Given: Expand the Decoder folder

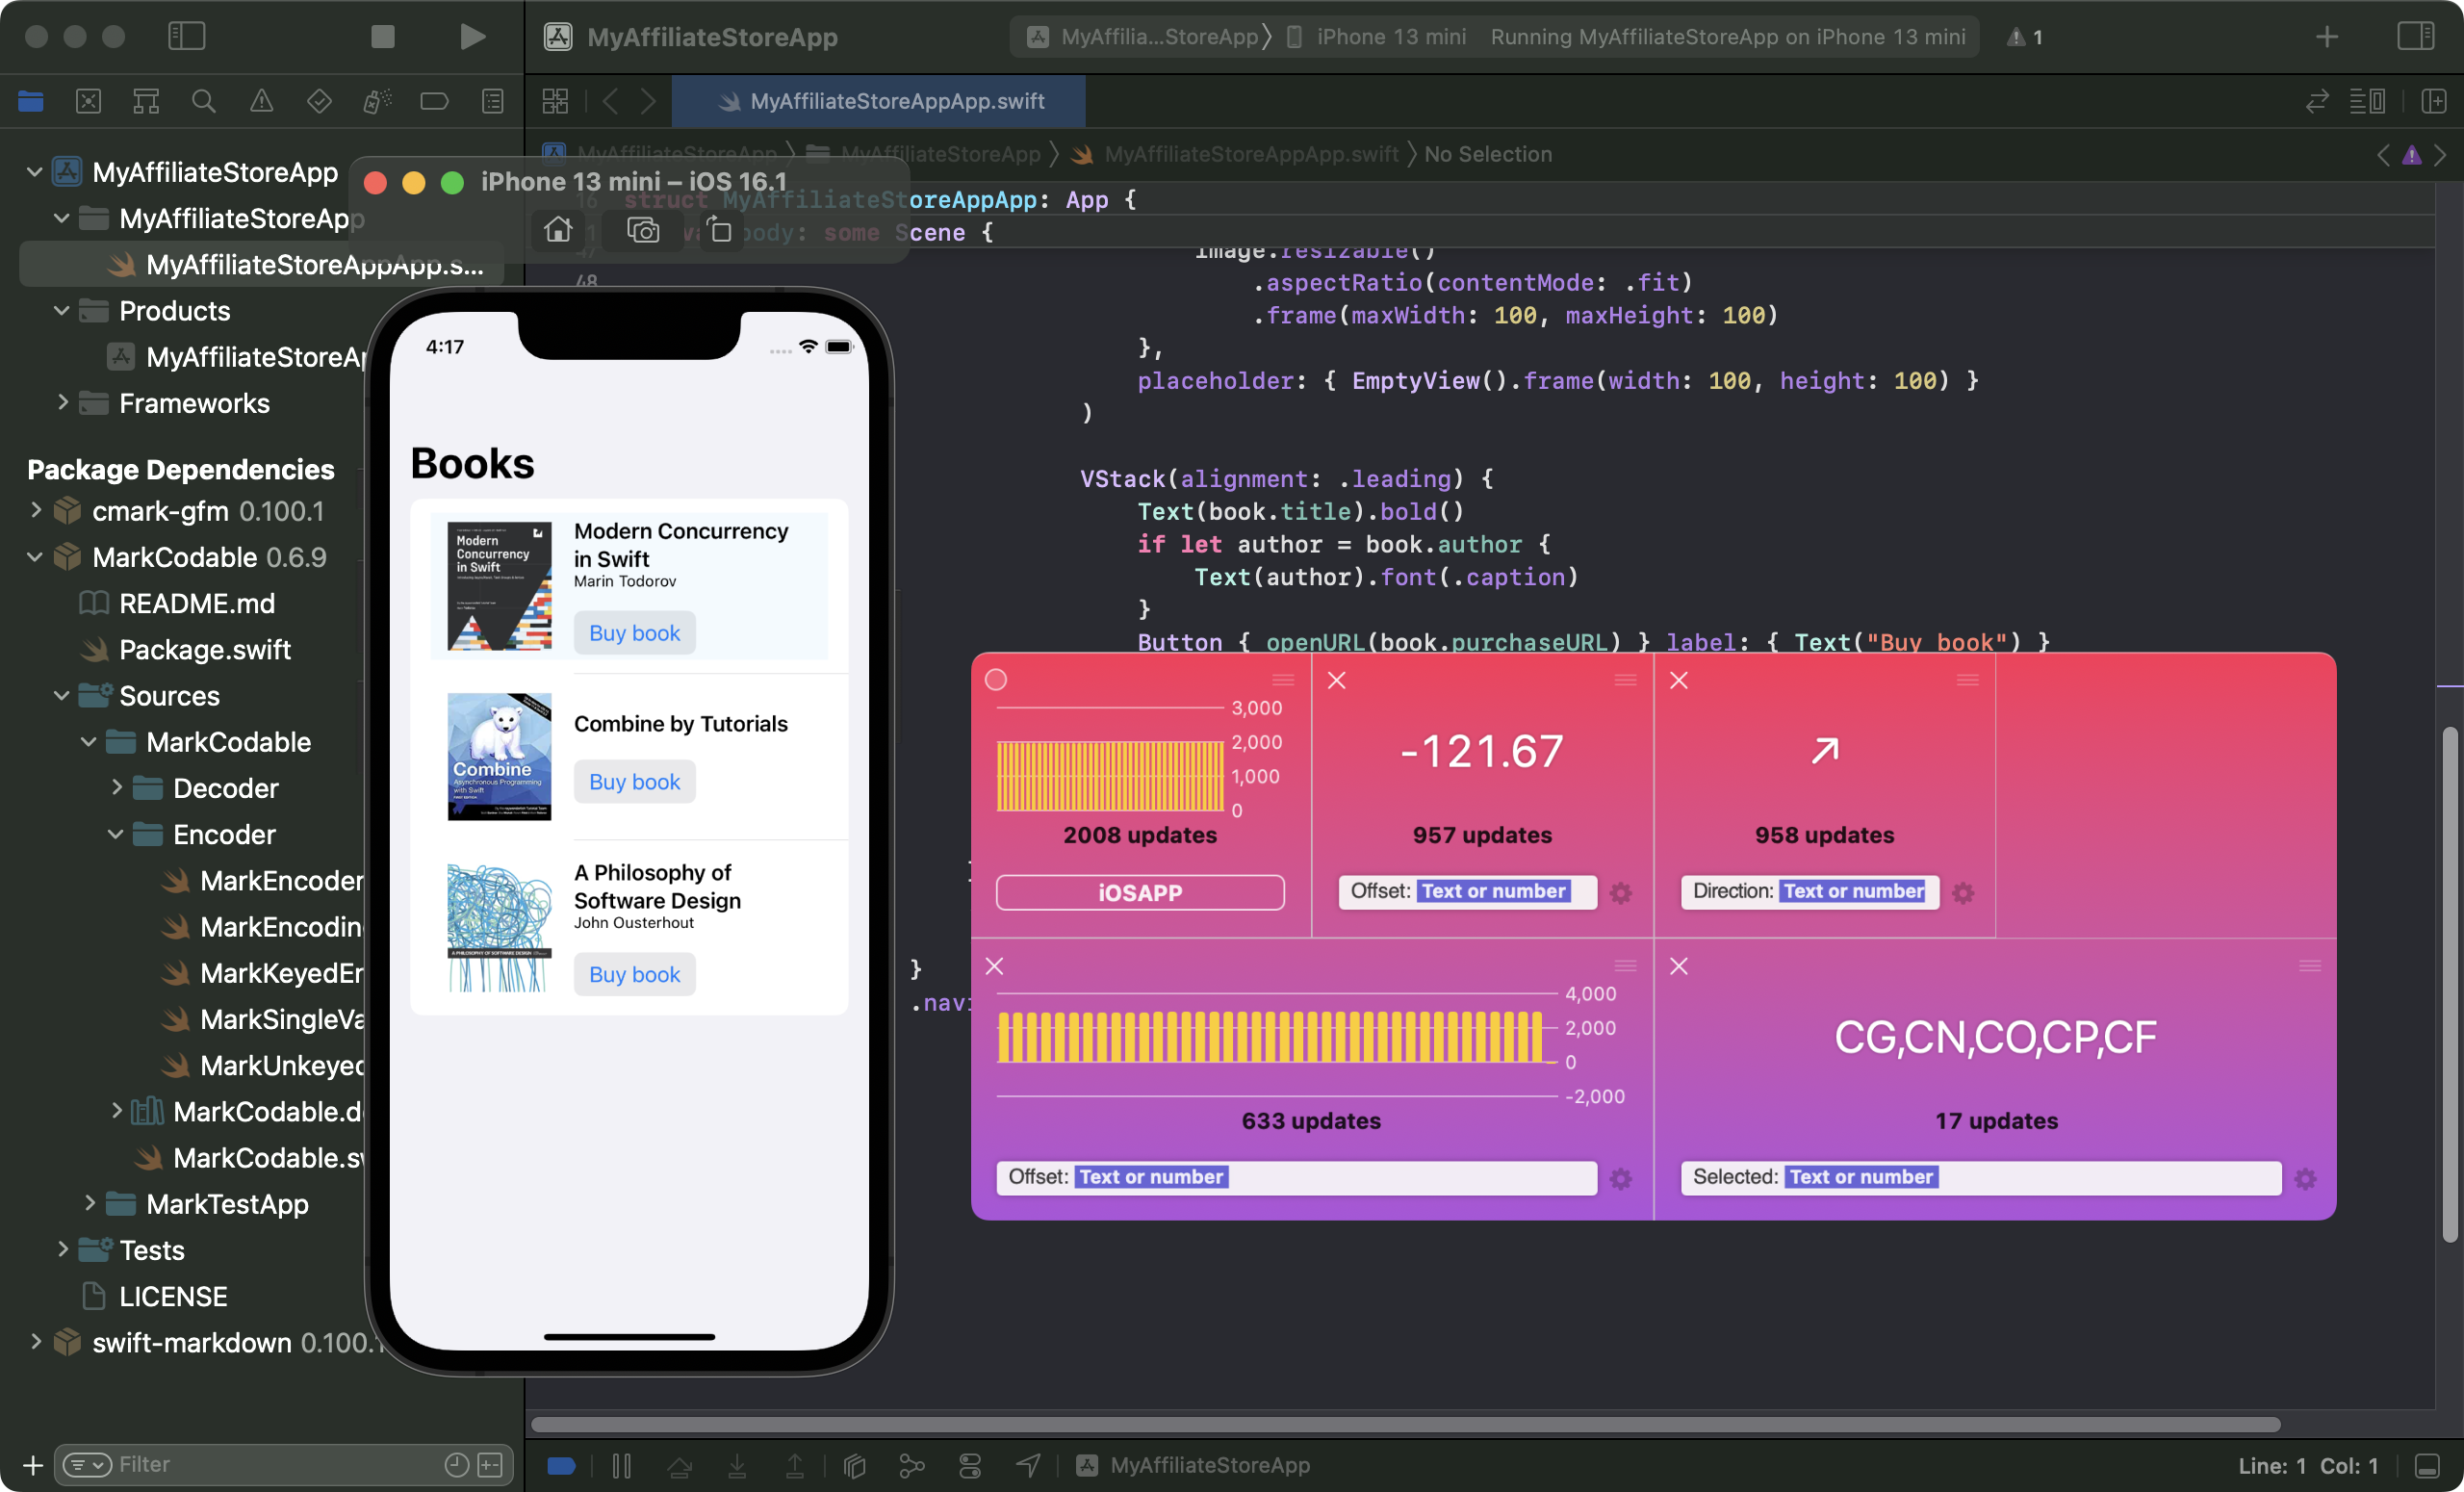Looking at the screenshot, I should click(116, 788).
